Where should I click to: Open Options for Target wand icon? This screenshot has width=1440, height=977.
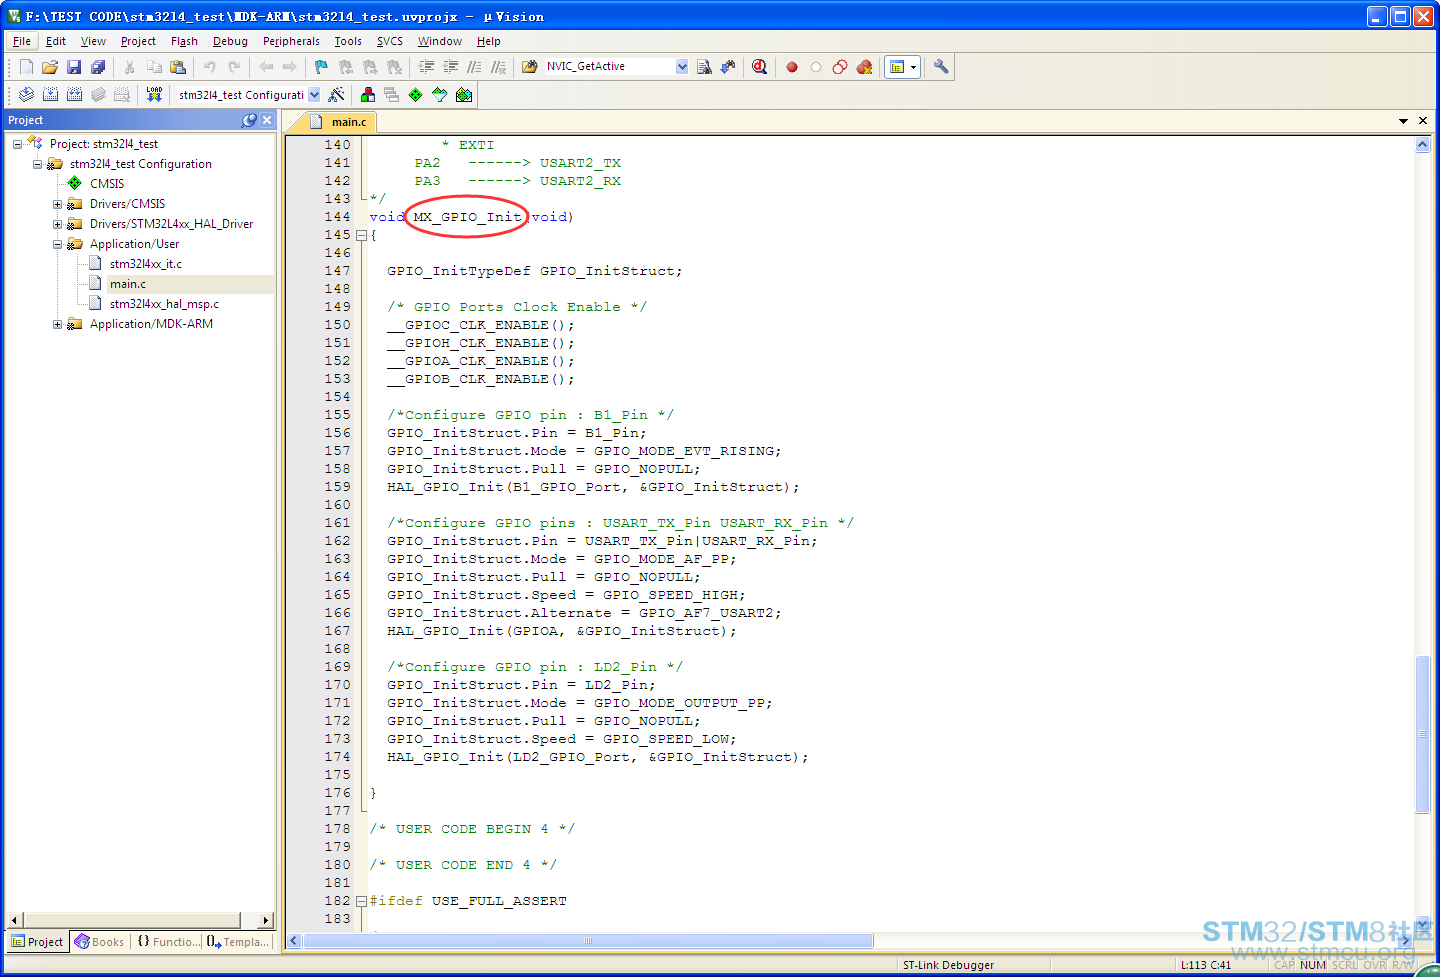pos(337,95)
